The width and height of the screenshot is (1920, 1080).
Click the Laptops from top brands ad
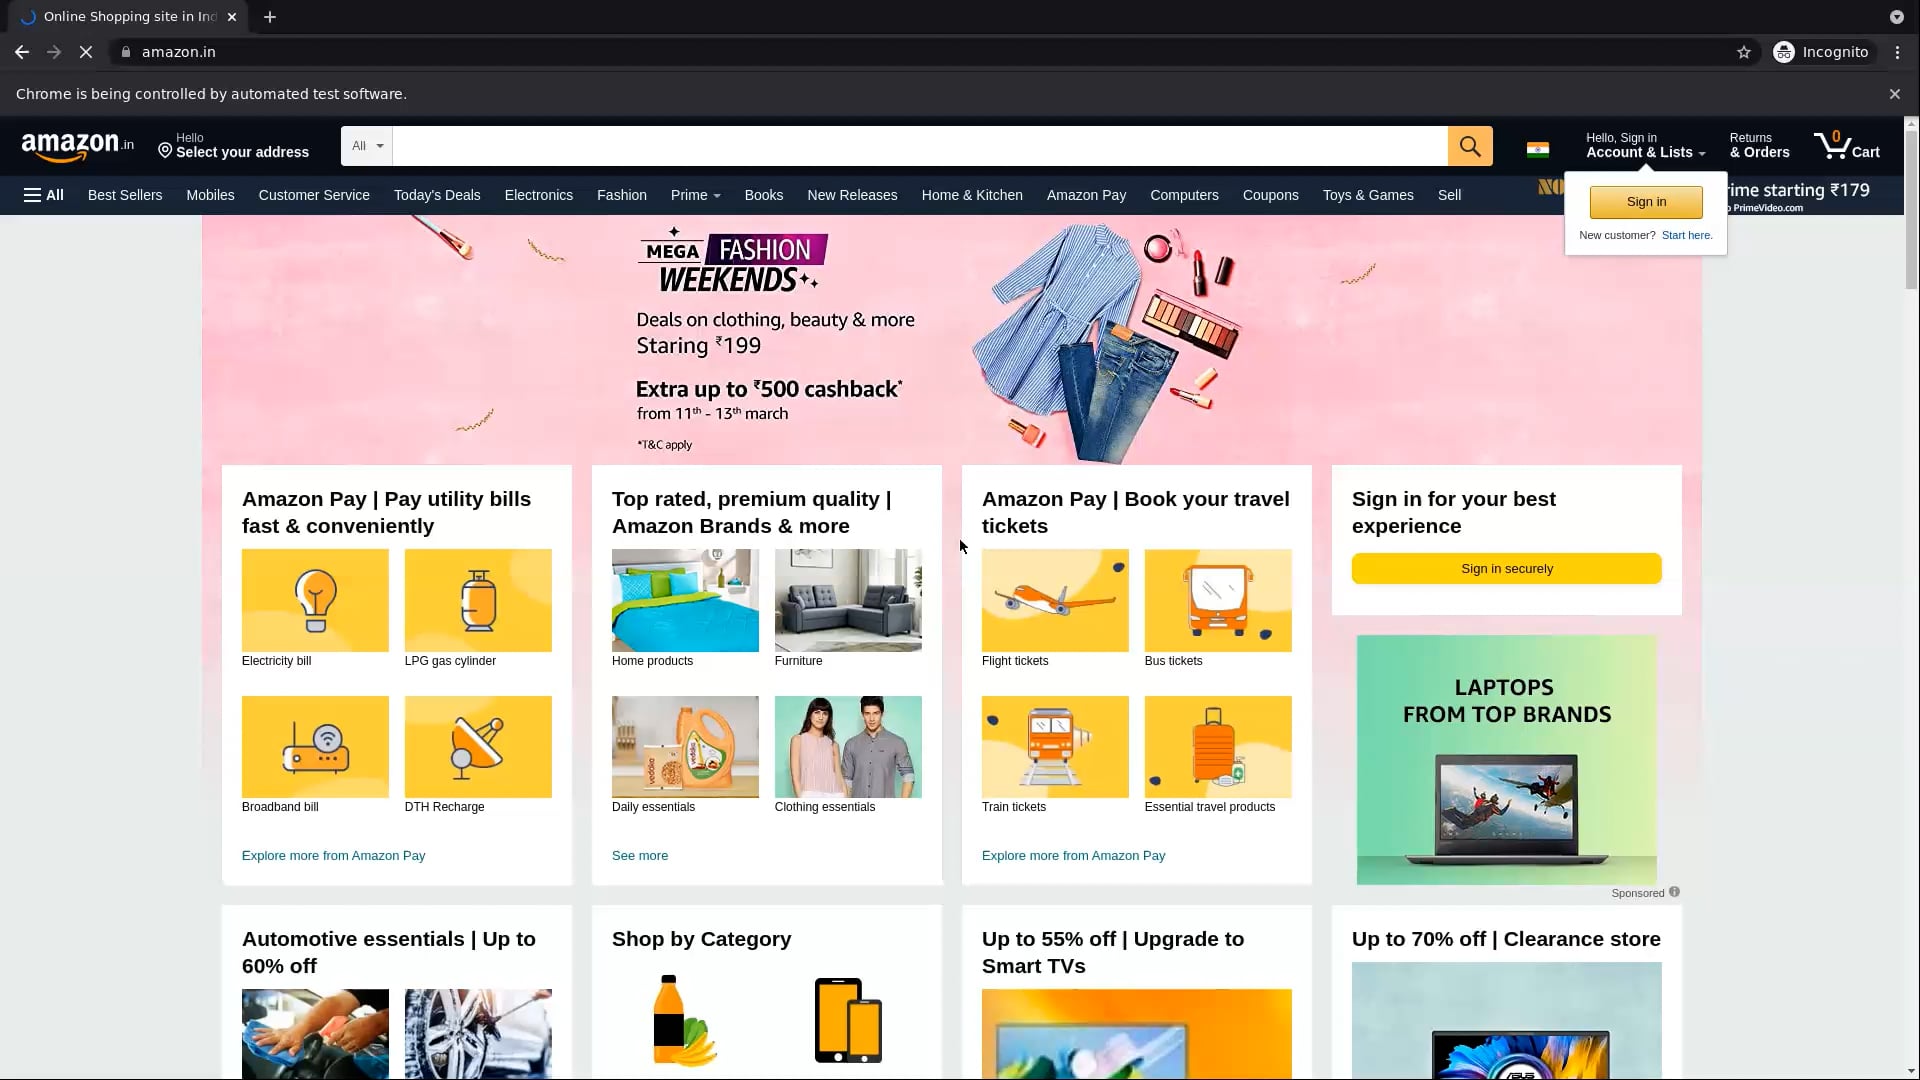1507,760
